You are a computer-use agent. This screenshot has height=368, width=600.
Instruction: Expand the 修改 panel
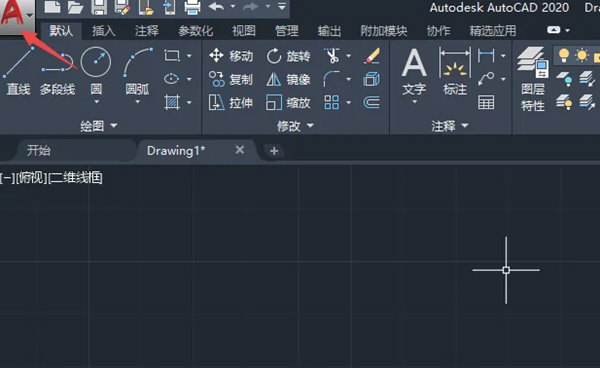coord(295,125)
